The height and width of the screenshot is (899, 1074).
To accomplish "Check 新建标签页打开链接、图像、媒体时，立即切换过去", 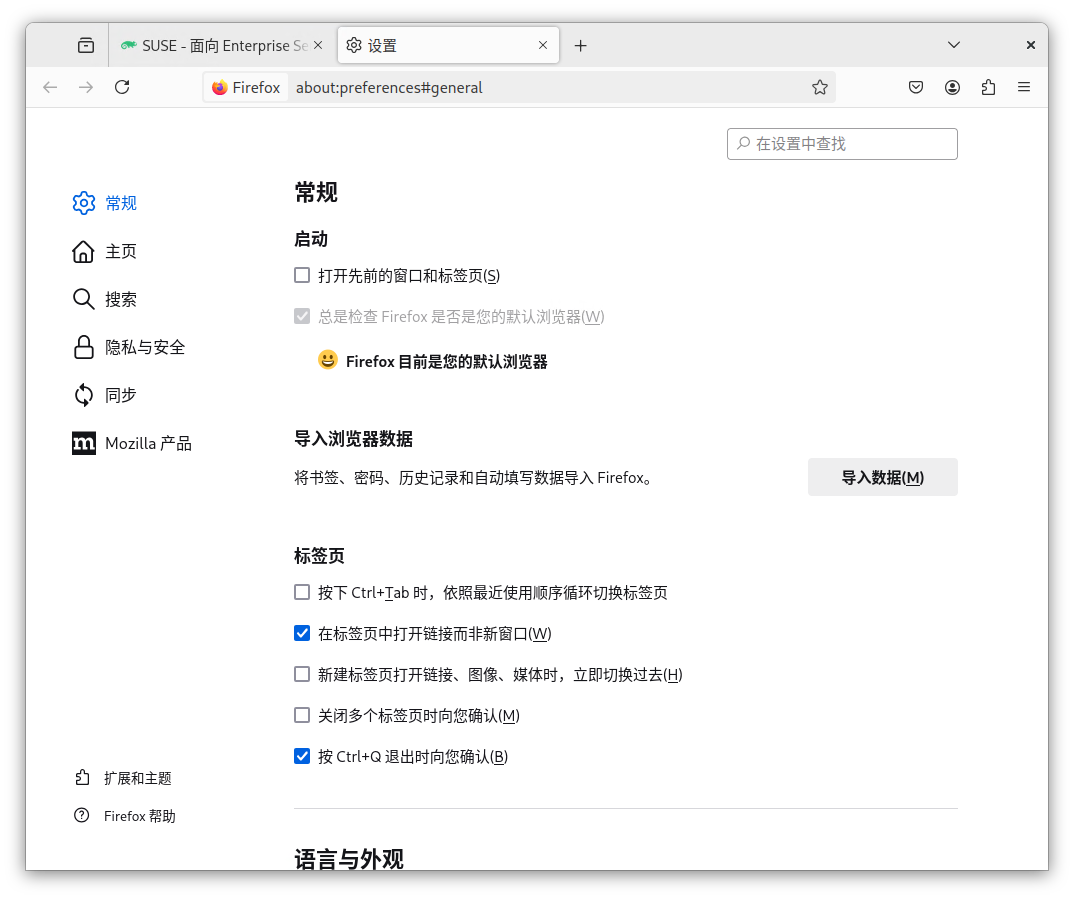I will (x=302, y=674).
